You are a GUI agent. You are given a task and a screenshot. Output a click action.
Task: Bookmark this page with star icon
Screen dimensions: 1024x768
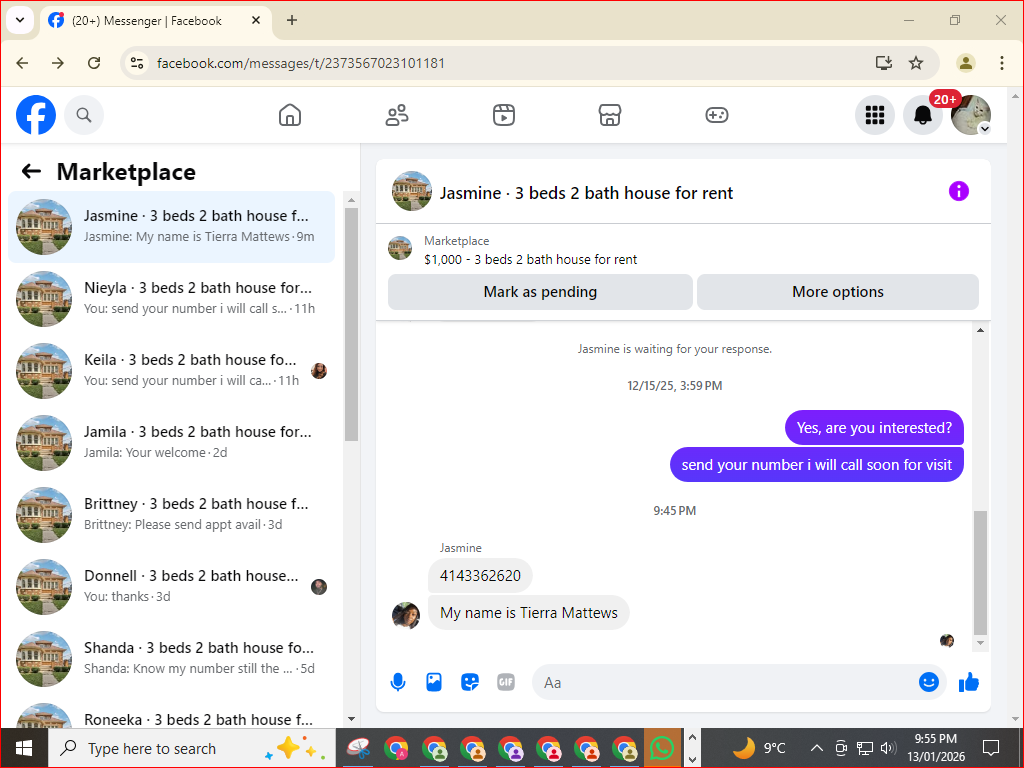tap(916, 63)
